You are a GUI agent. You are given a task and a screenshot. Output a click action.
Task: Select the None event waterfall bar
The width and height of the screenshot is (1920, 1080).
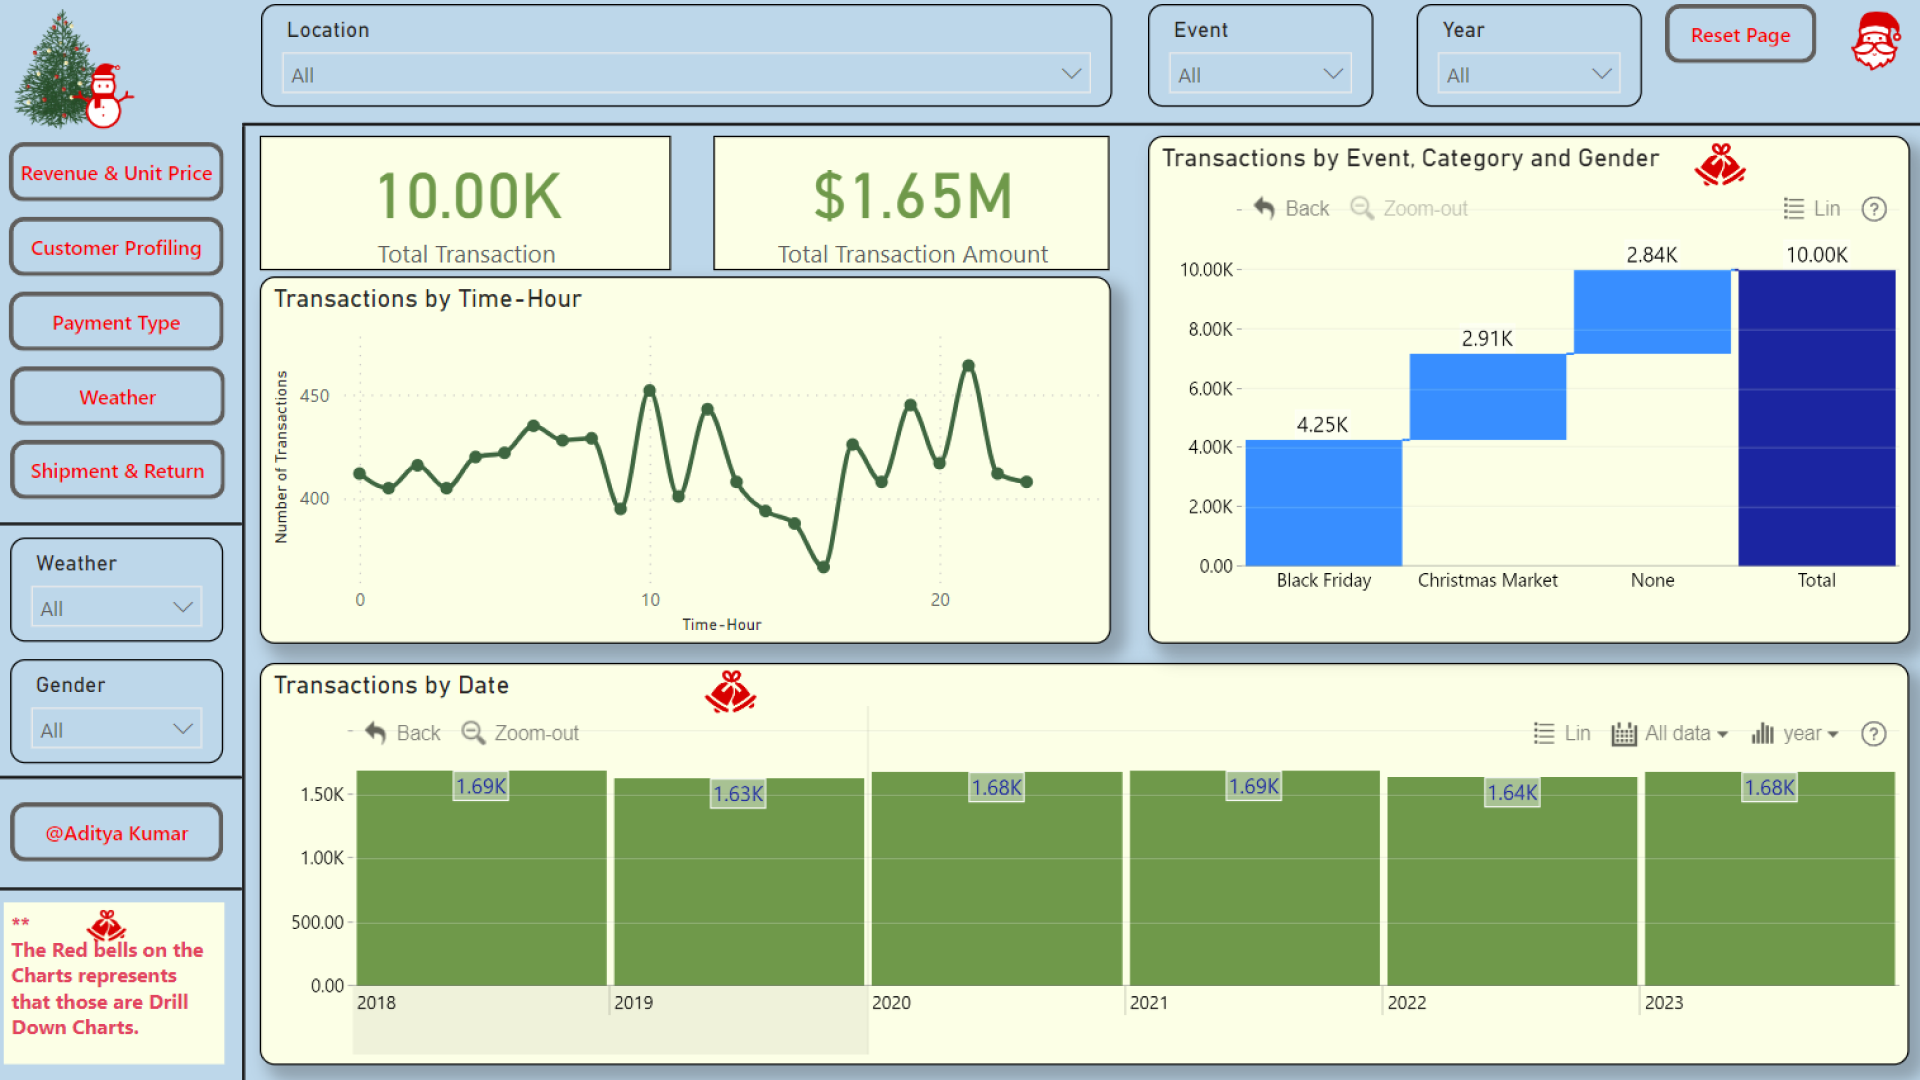pyautogui.click(x=1652, y=312)
